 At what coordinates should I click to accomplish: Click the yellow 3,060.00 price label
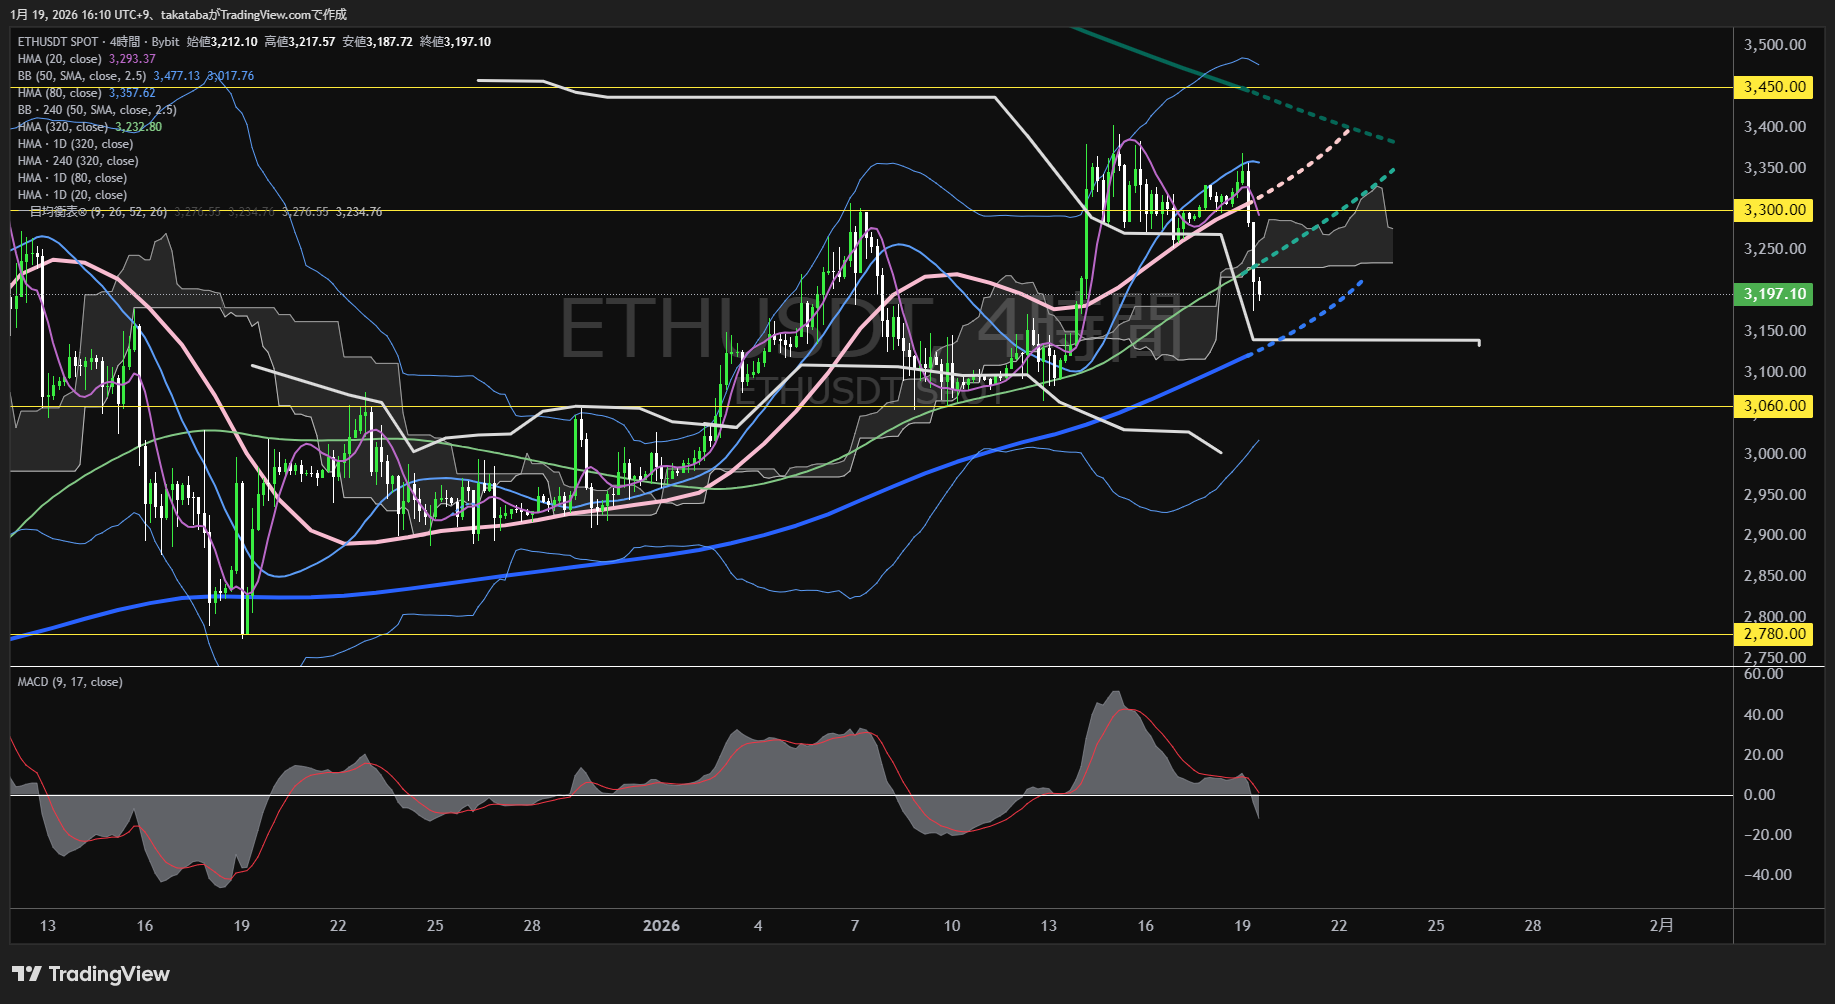[1775, 406]
